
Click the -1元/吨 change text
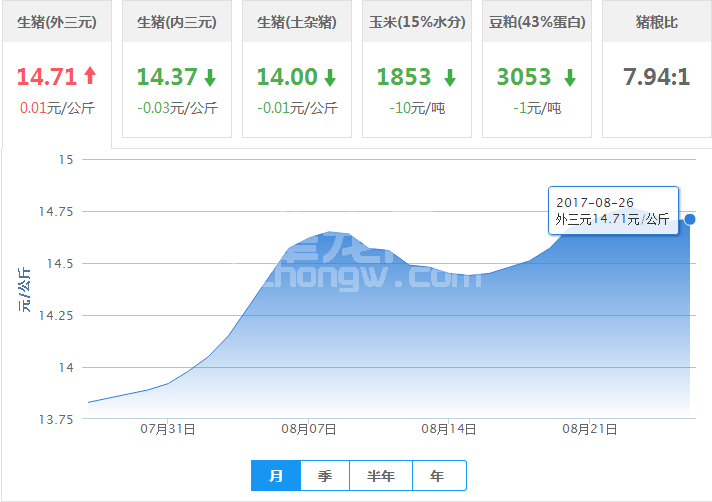point(537,108)
